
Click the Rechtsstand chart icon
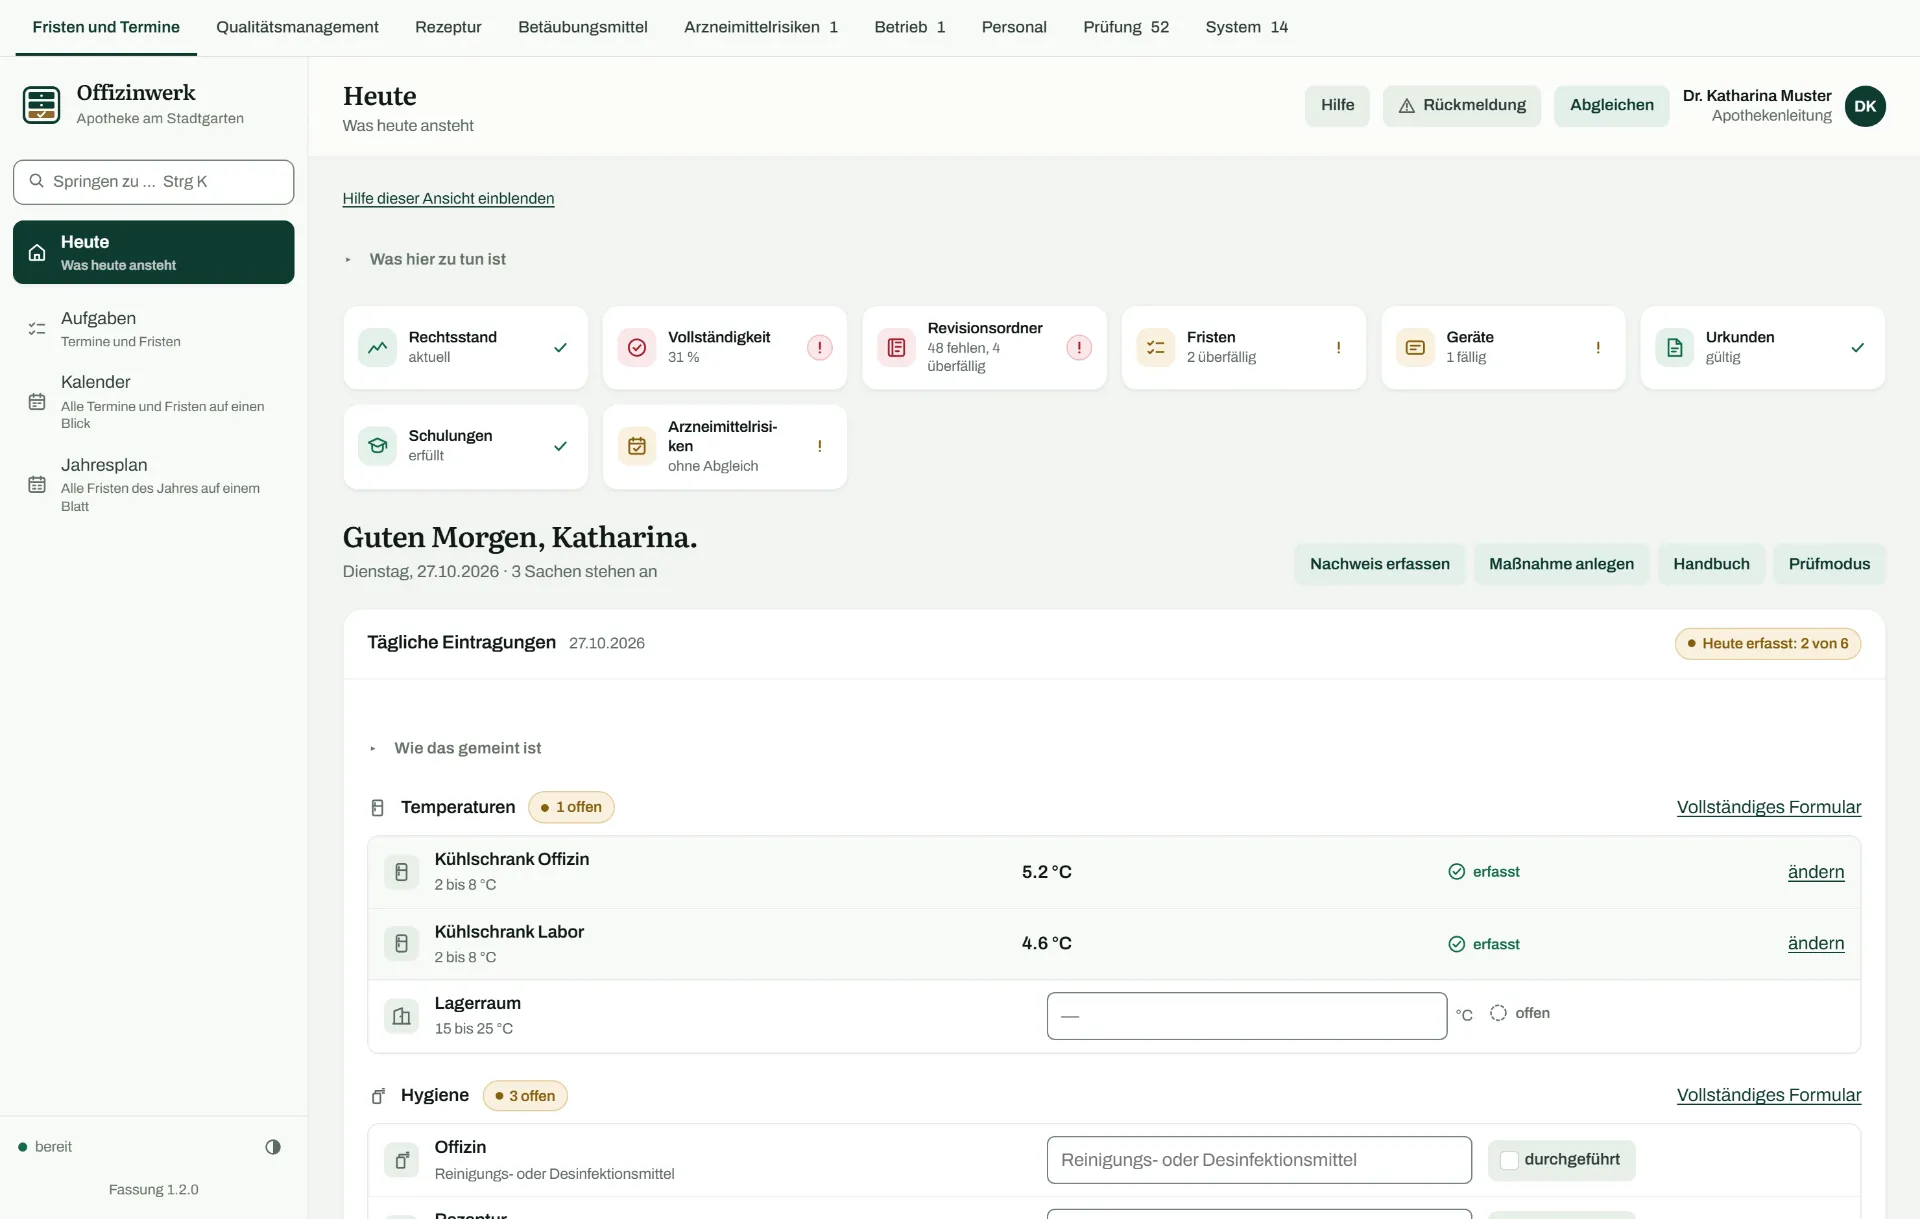point(377,347)
